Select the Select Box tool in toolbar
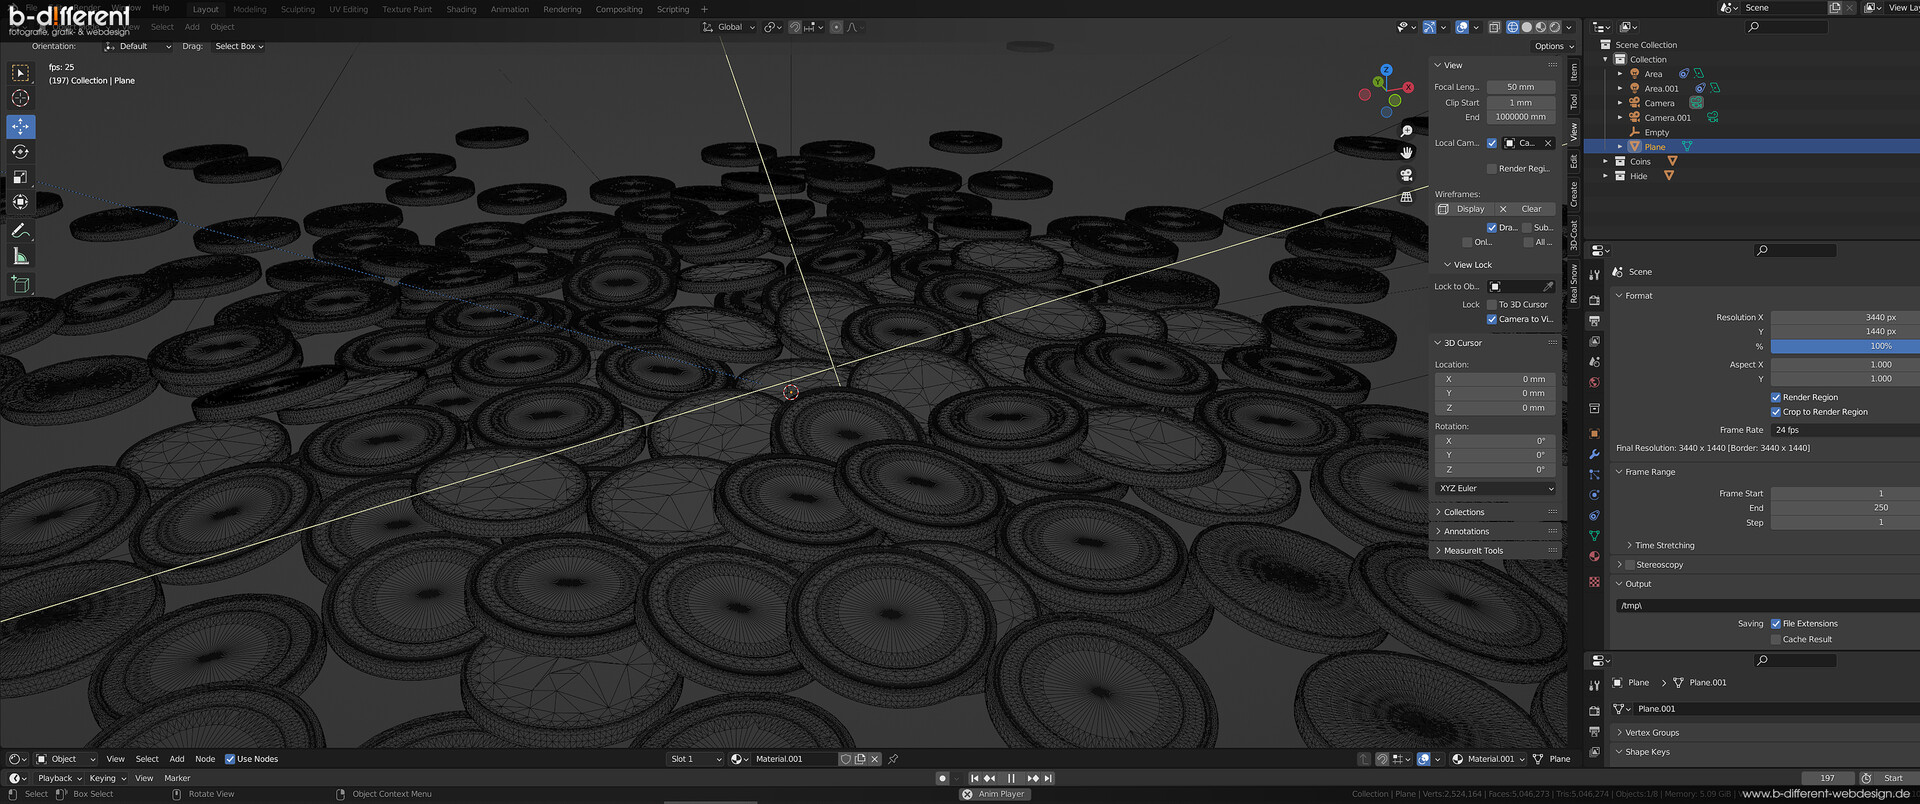The width and height of the screenshot is (1920, 804). 20,73
